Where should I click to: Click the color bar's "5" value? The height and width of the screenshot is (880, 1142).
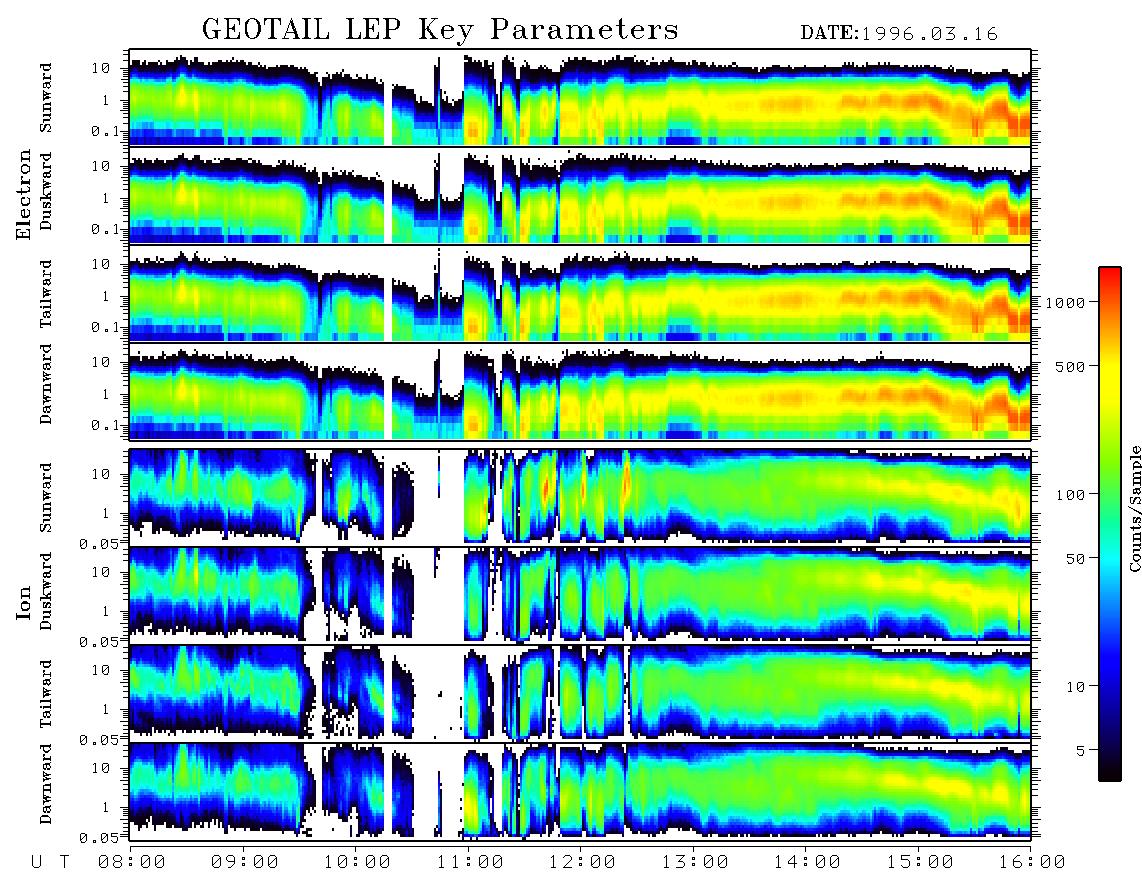(x=1081, y=751)
